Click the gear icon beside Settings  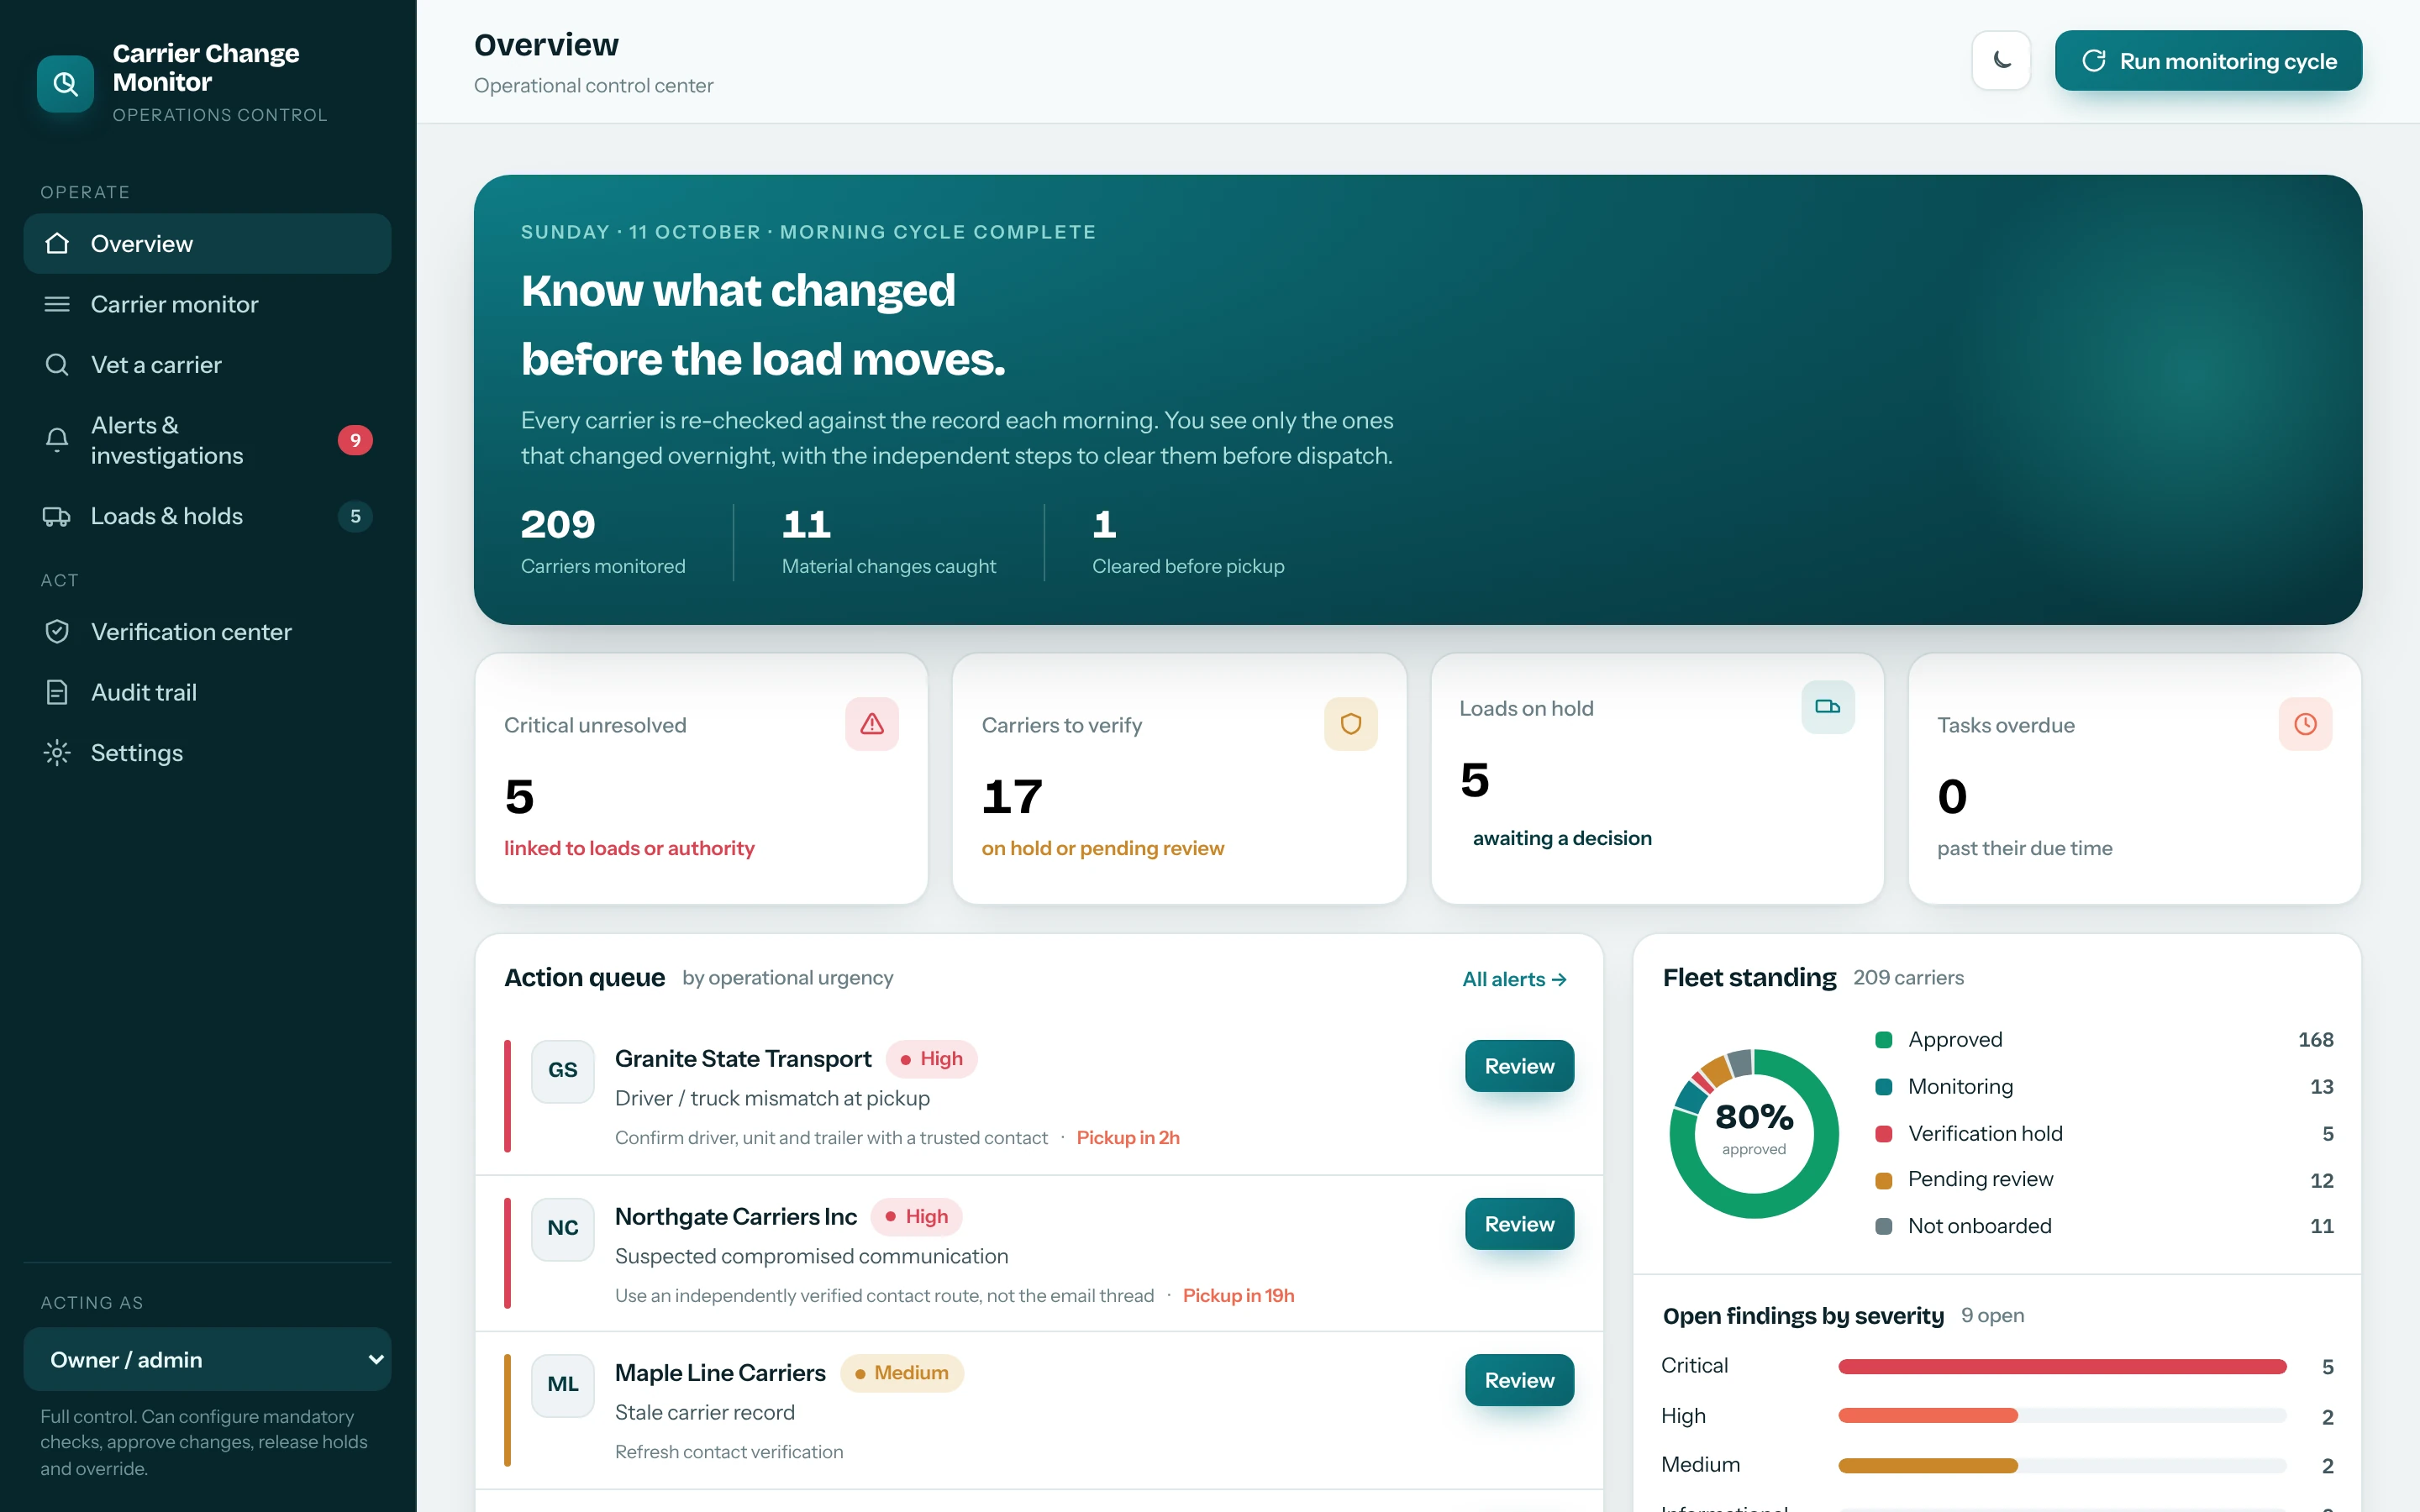click(x=57, y=752)
